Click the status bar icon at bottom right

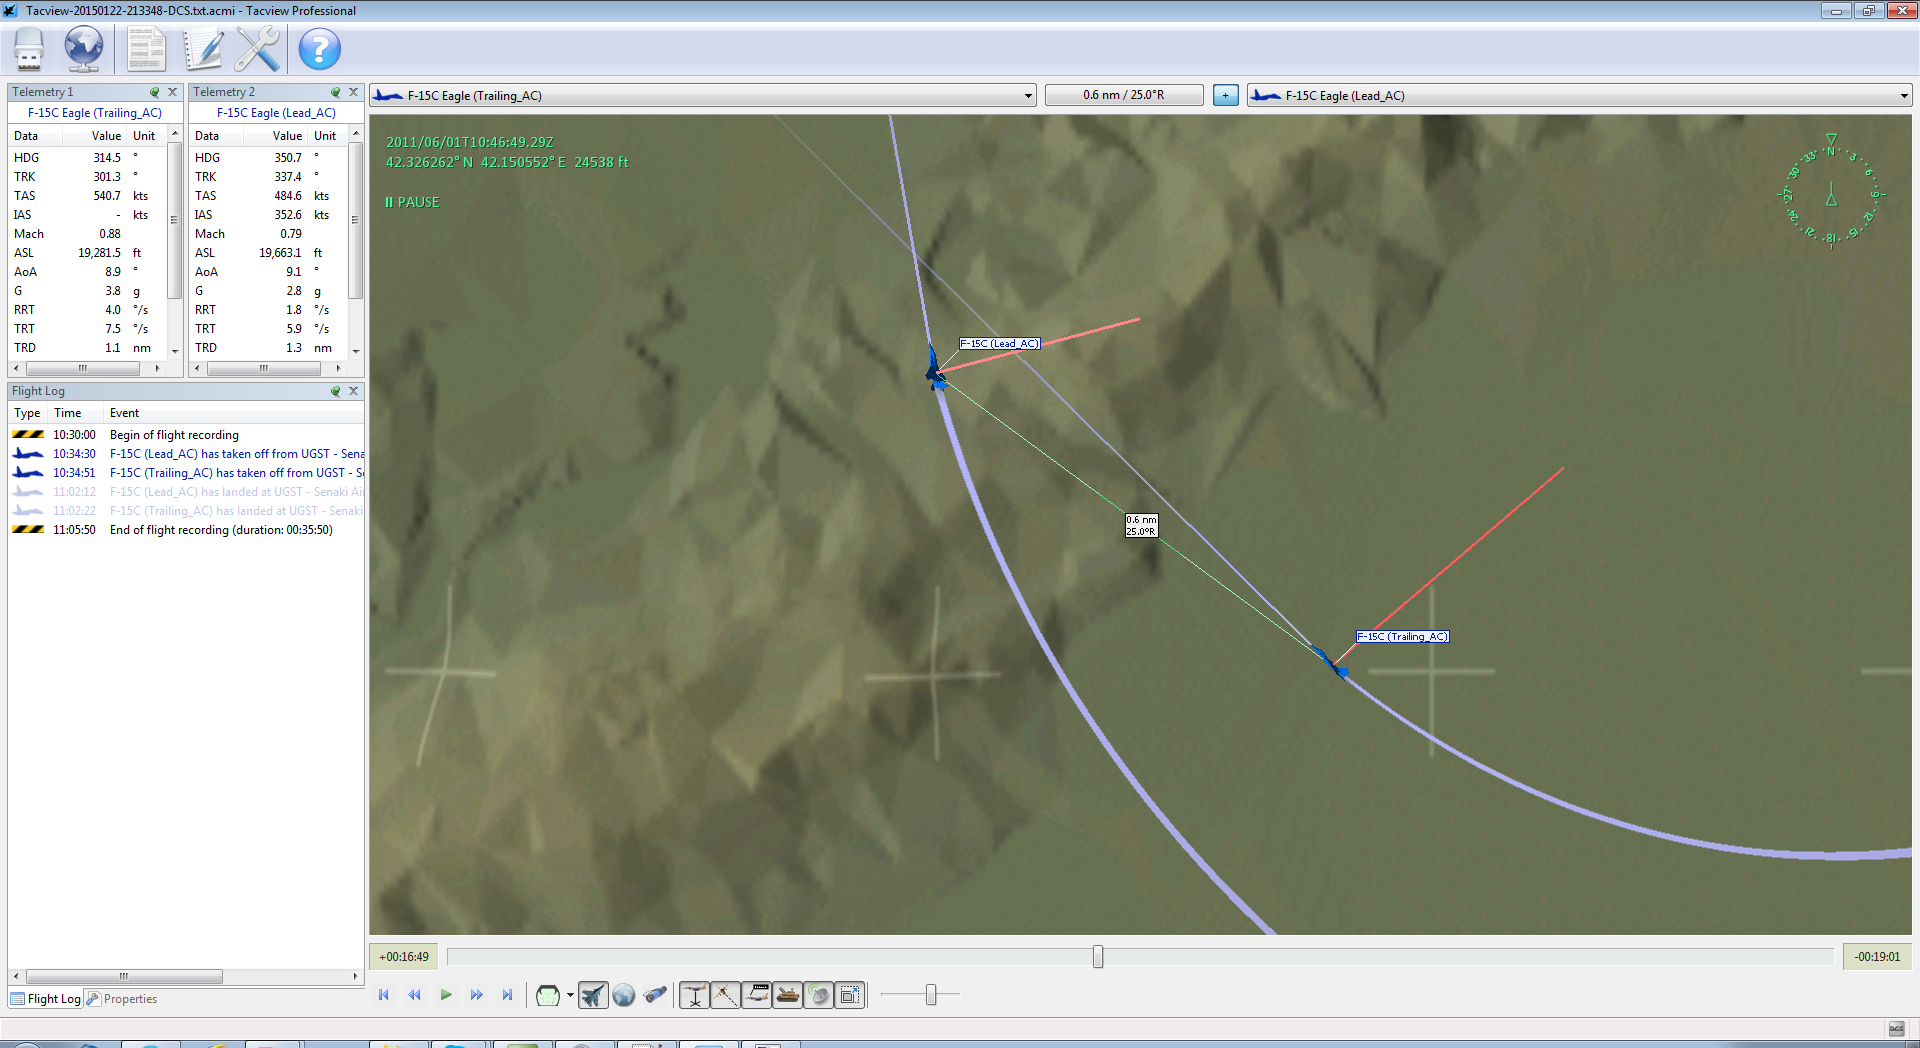tap(1896, 1029)
